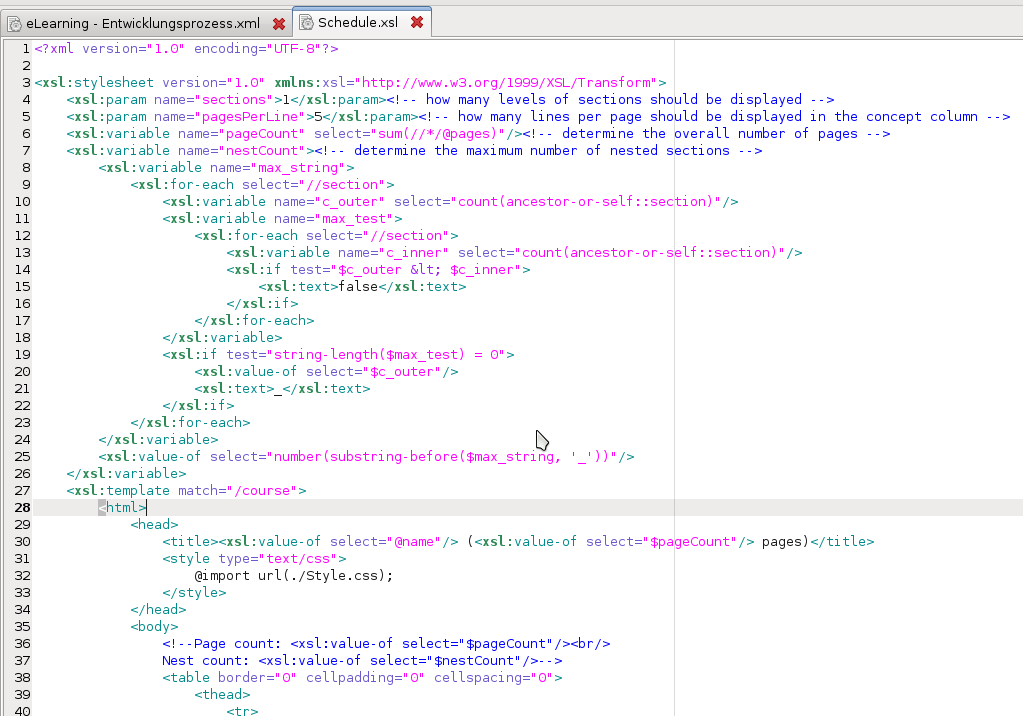
Task: Click the xml version declaration on line 1
Action: (x=187, y=49)
